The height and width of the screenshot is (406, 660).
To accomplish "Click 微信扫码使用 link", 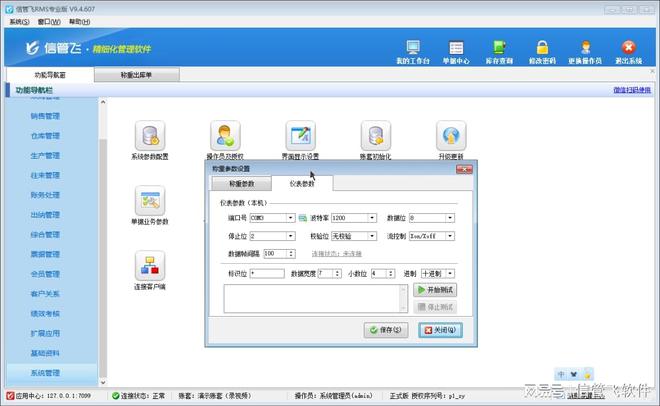I will (632, 90).
